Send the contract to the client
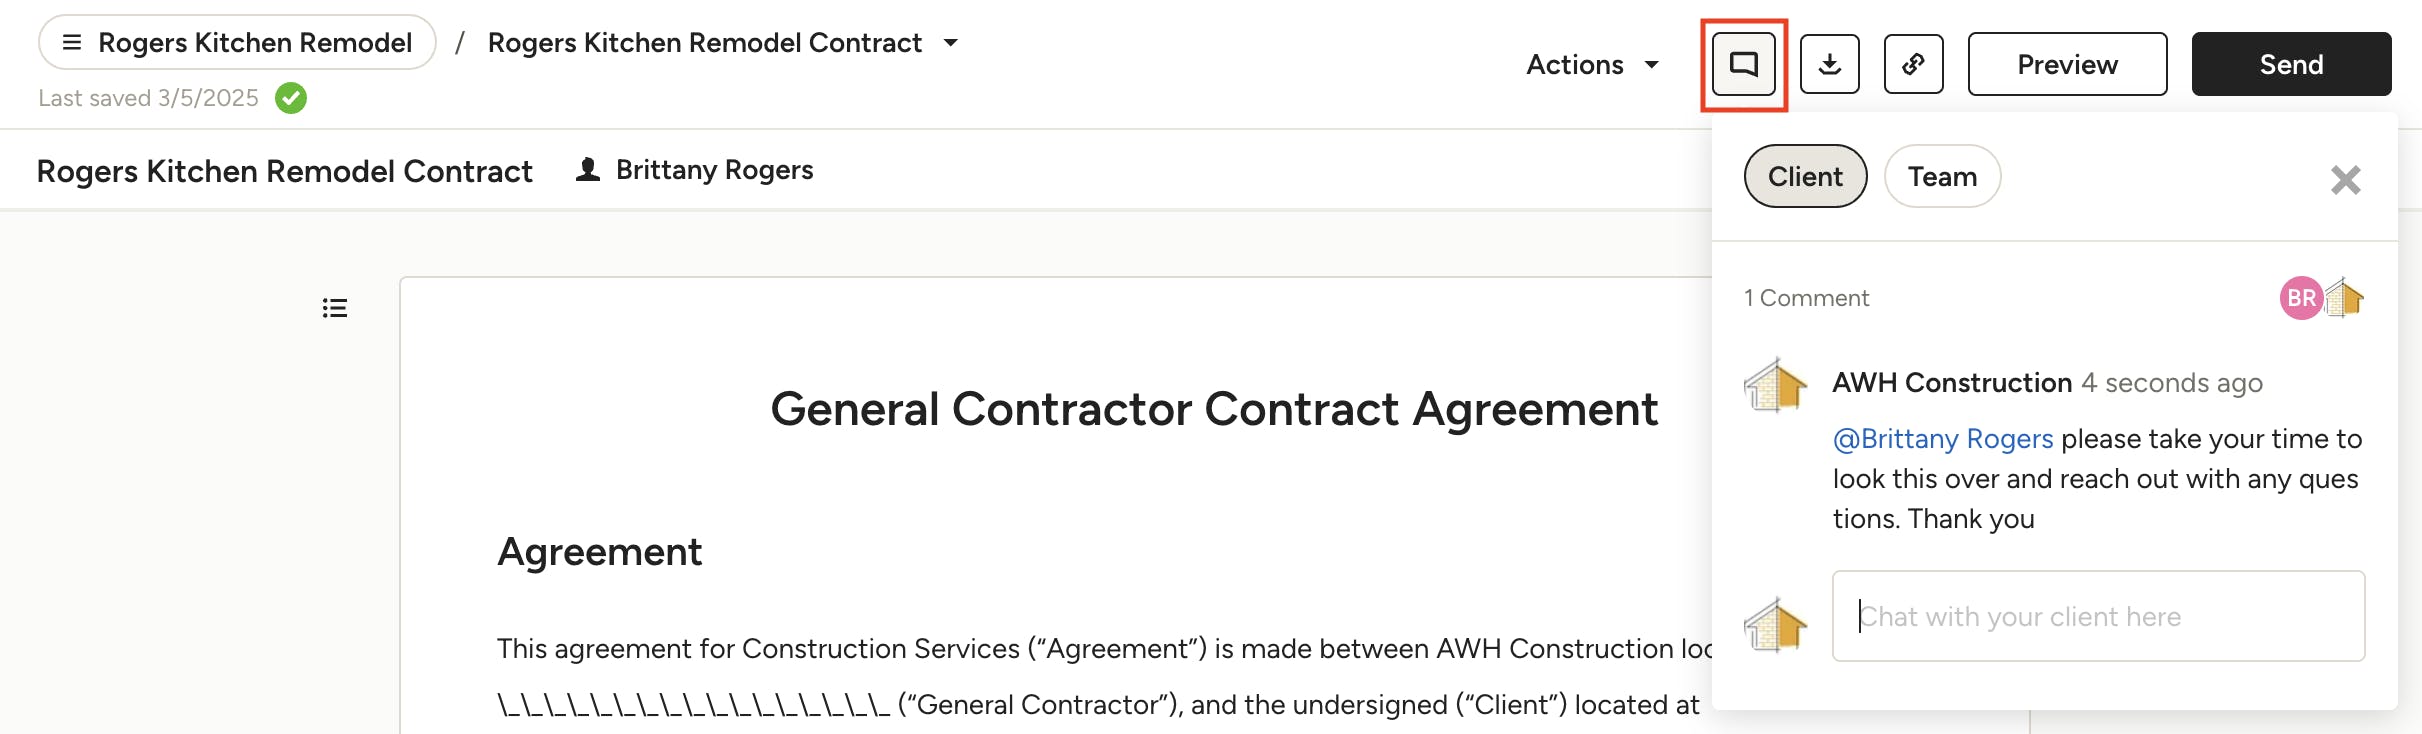The height and width of the screenshot is (734, 2422). (x=2291, y=65)
